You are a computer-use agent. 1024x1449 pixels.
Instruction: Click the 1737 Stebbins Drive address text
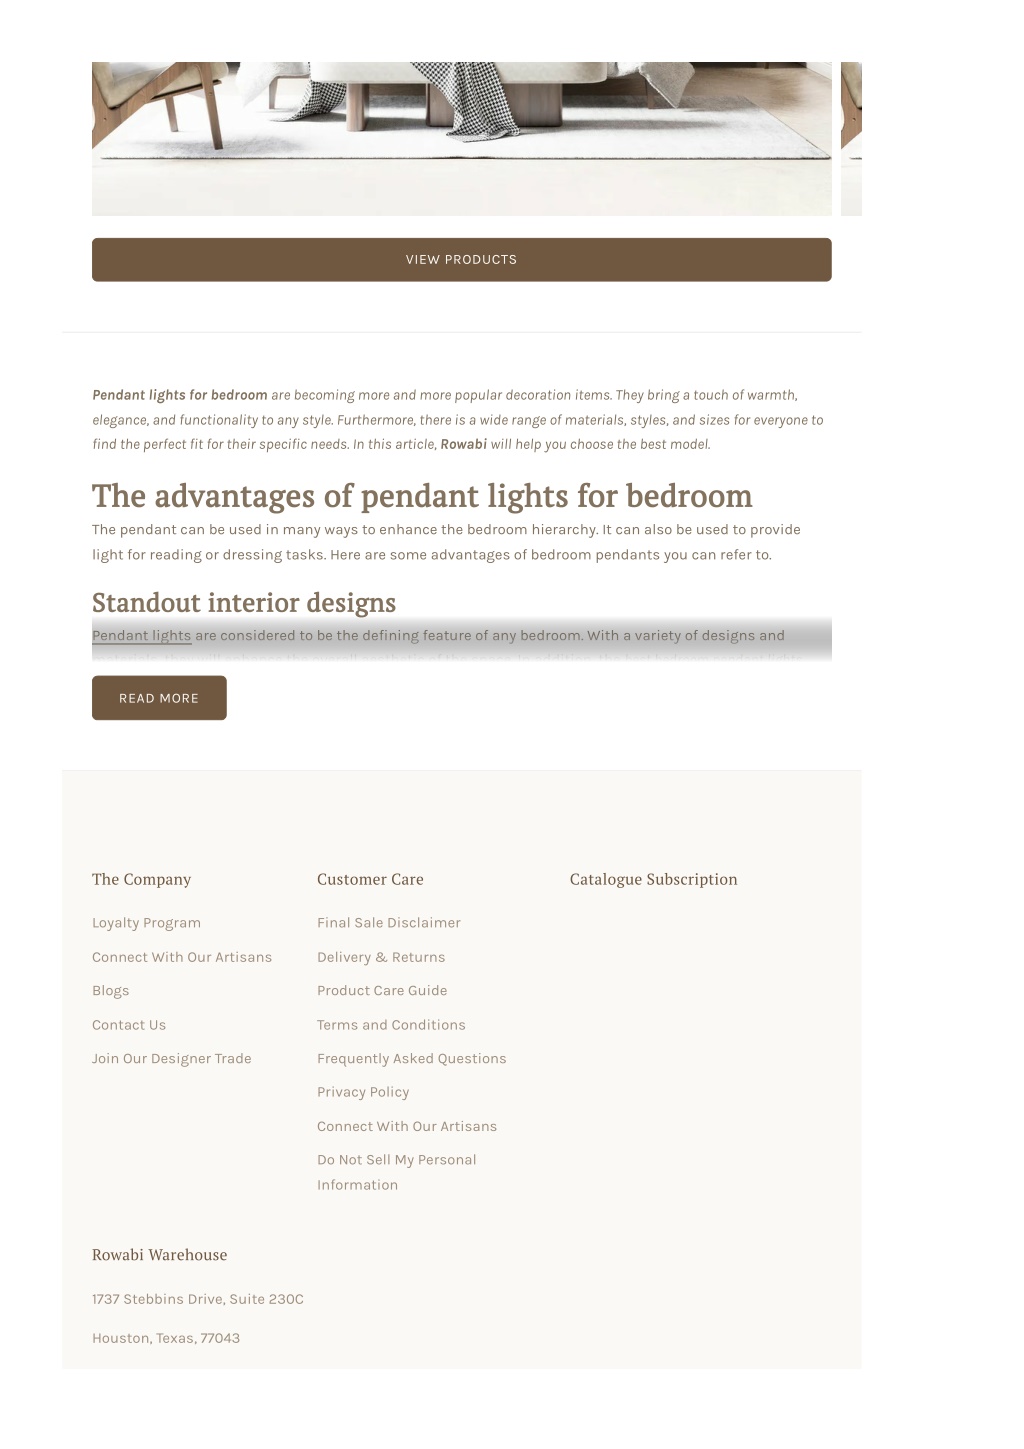coord(198,1299)
